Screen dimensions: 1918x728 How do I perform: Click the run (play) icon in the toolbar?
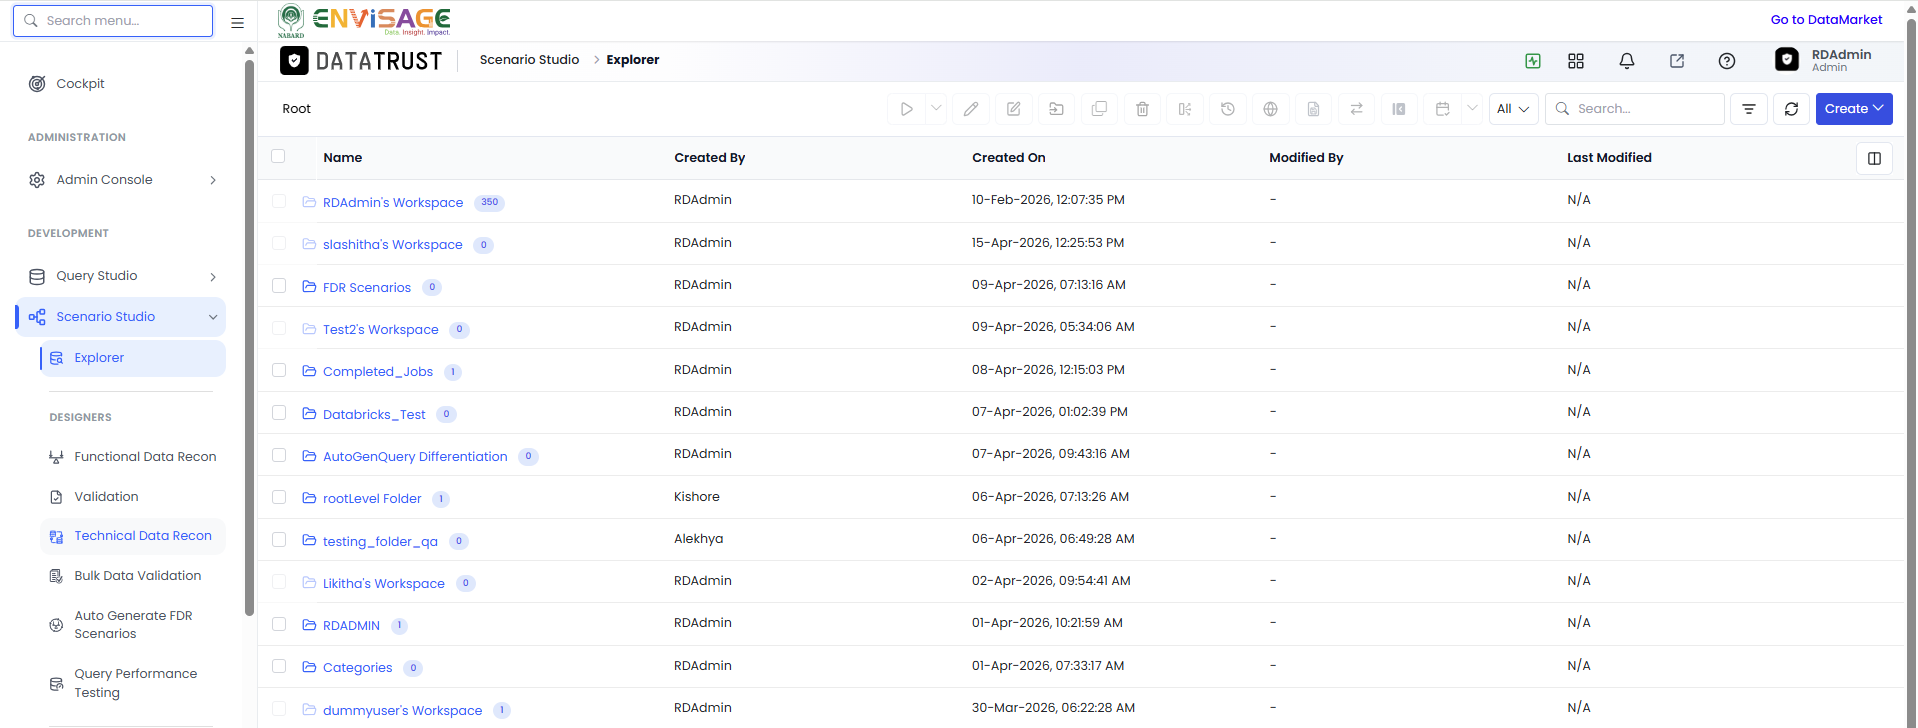click(x=906, y=109)
